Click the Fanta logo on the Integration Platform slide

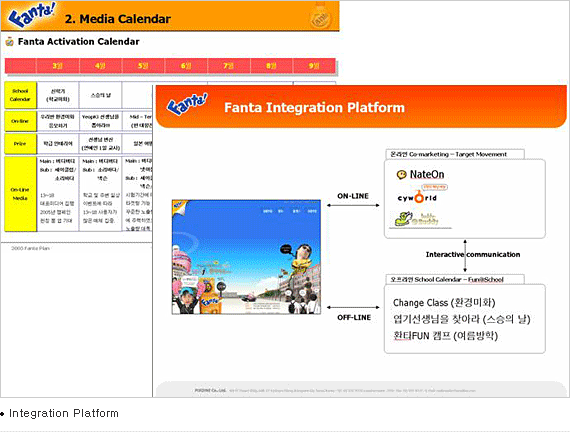click(187, 104)
